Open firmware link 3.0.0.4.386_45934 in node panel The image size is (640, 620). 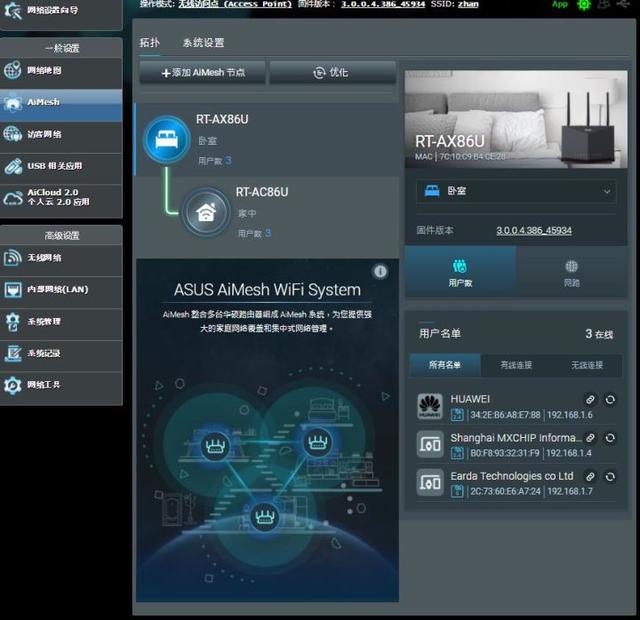tap(534, 231)
